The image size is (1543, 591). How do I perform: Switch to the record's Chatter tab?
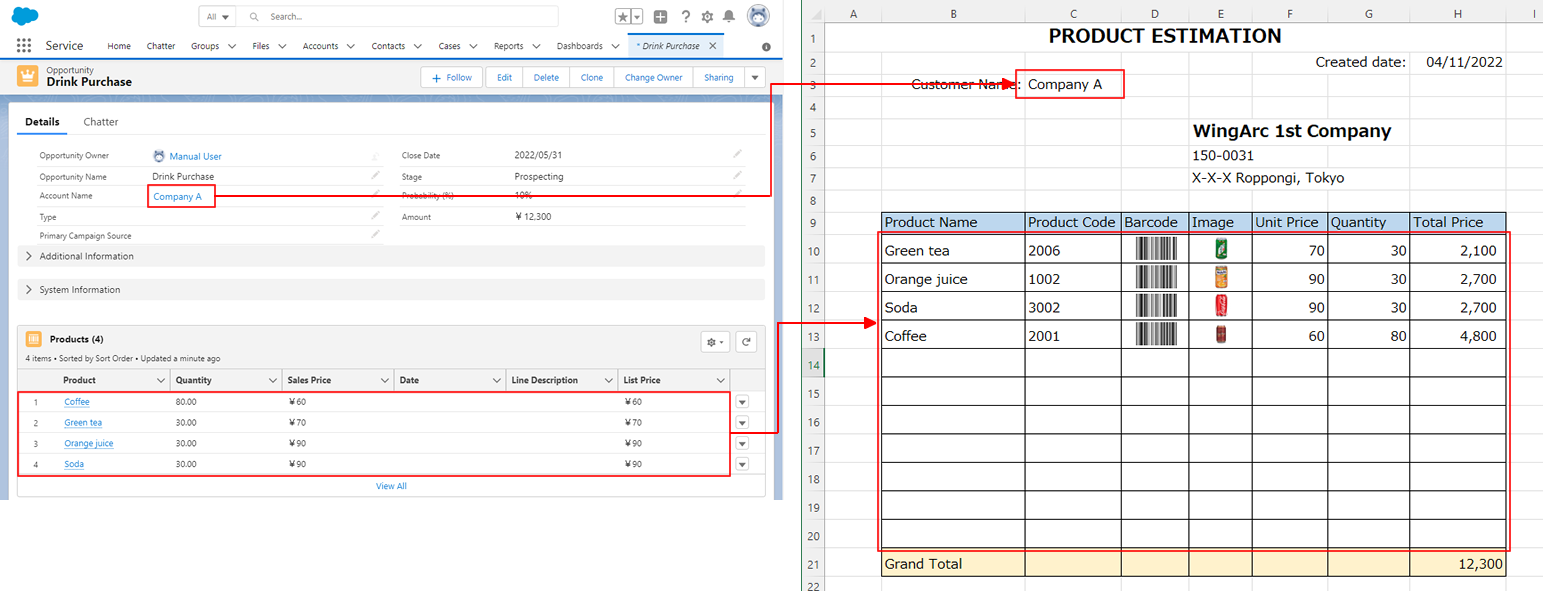[x=101, y=122]
